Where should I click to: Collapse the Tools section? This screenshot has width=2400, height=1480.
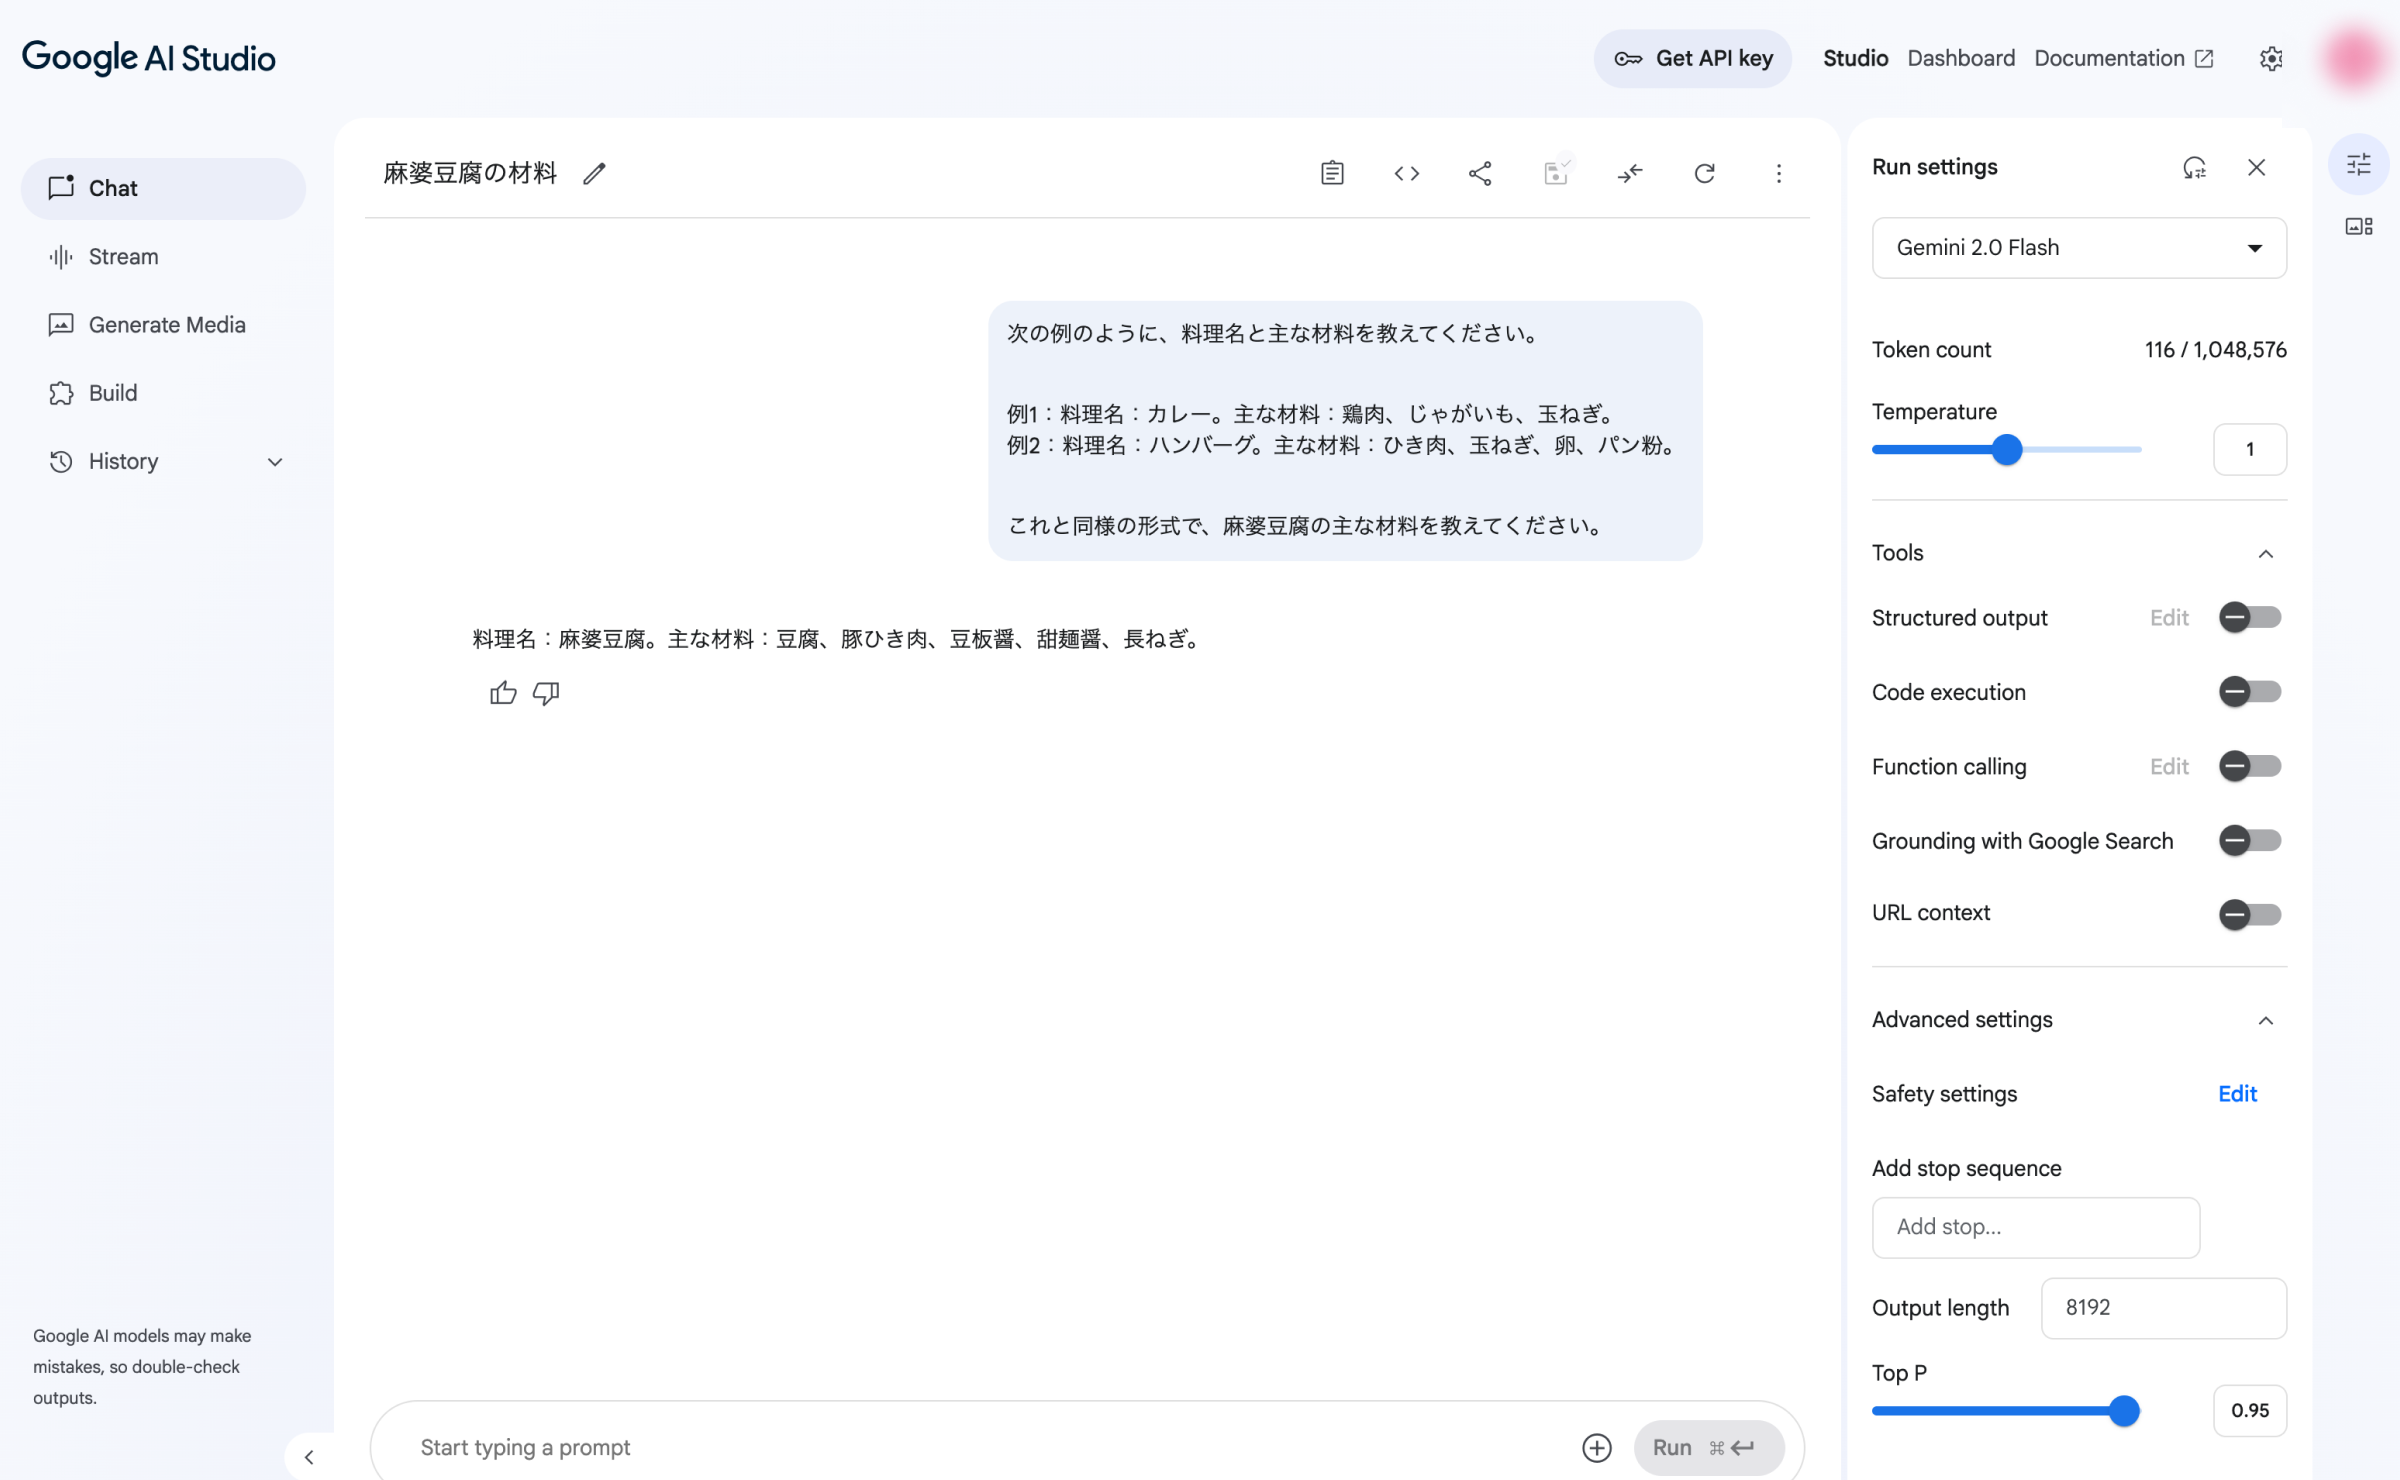coord(2265,553)
